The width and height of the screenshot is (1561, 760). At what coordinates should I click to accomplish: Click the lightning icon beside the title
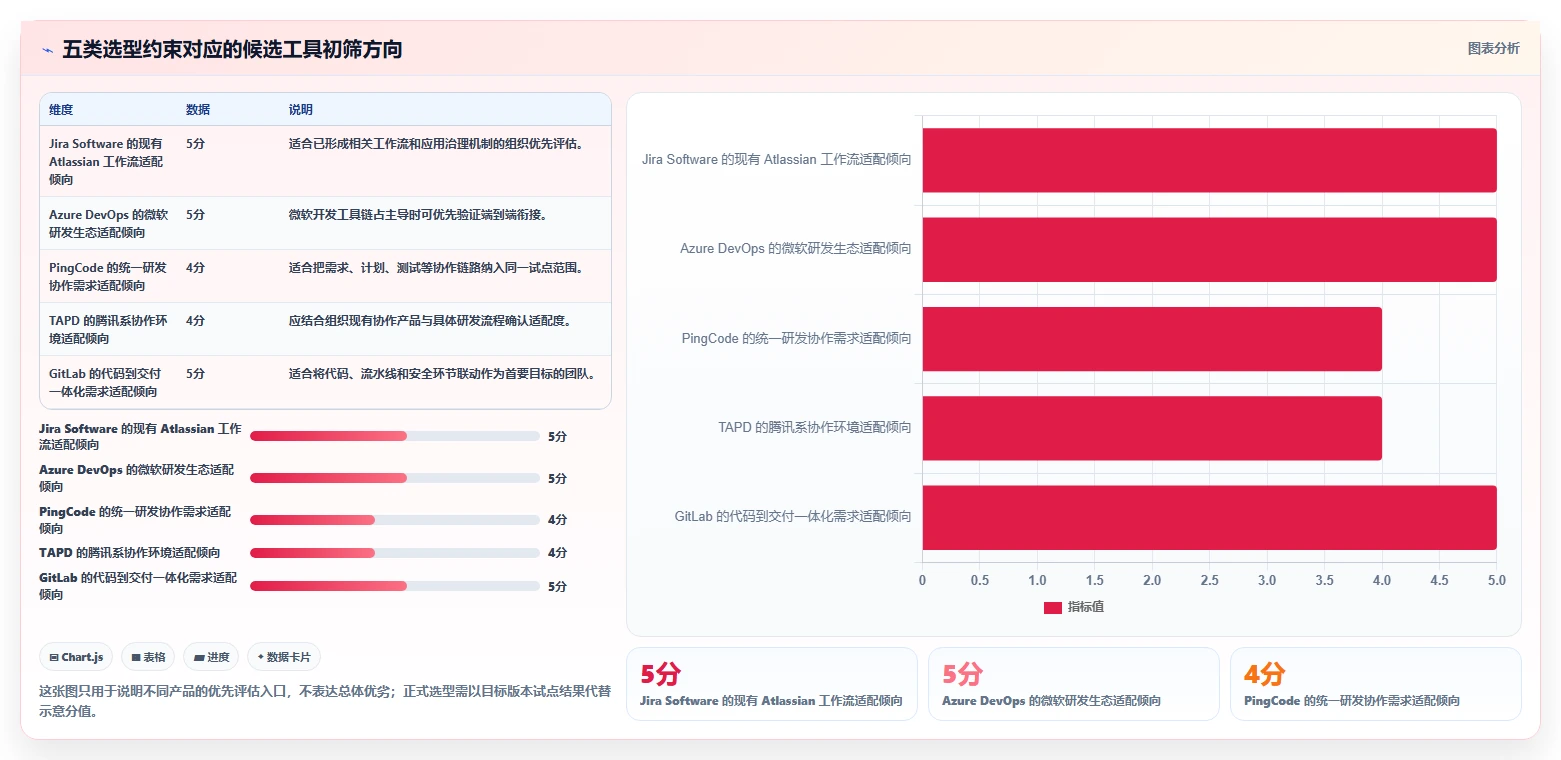pos(47,50)
